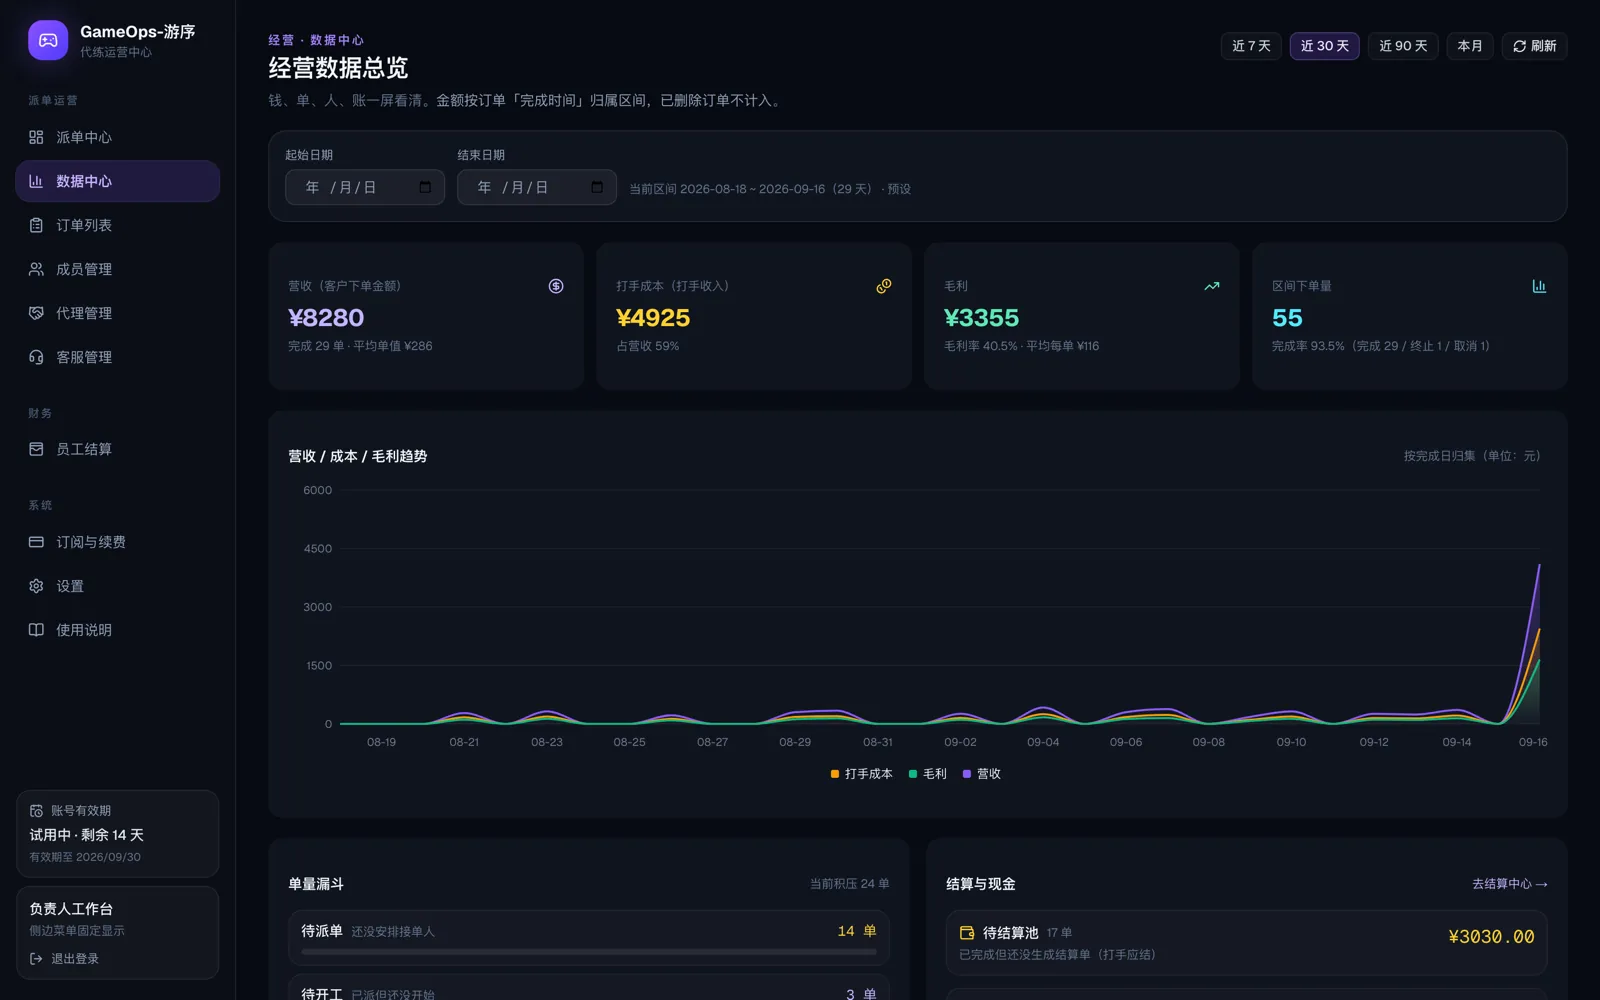Toggle 毛利 series in chart legend
Screen dimensions: 1600x1000
pos(927,774)
